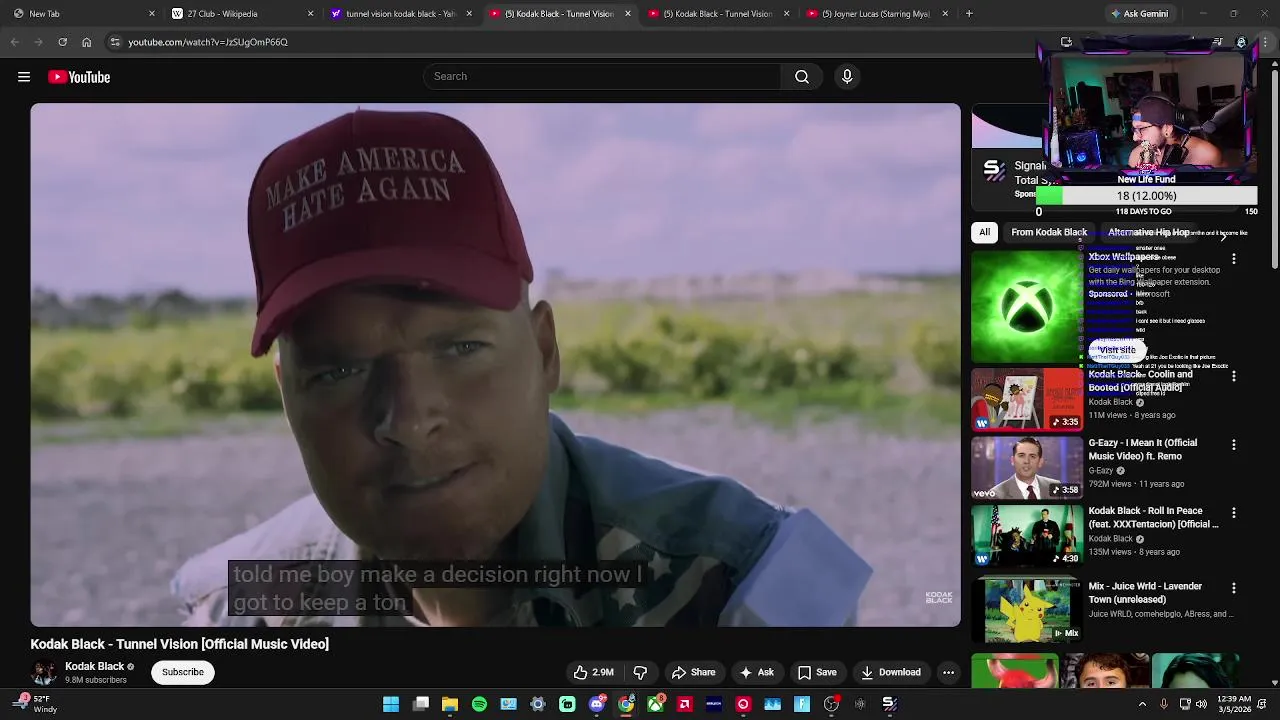
Task: Click into the YouTube search field
Action: coord(603,77)
